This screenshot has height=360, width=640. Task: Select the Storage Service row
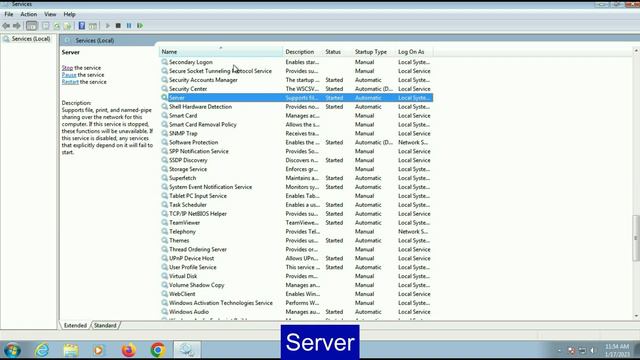click(296, 169)
